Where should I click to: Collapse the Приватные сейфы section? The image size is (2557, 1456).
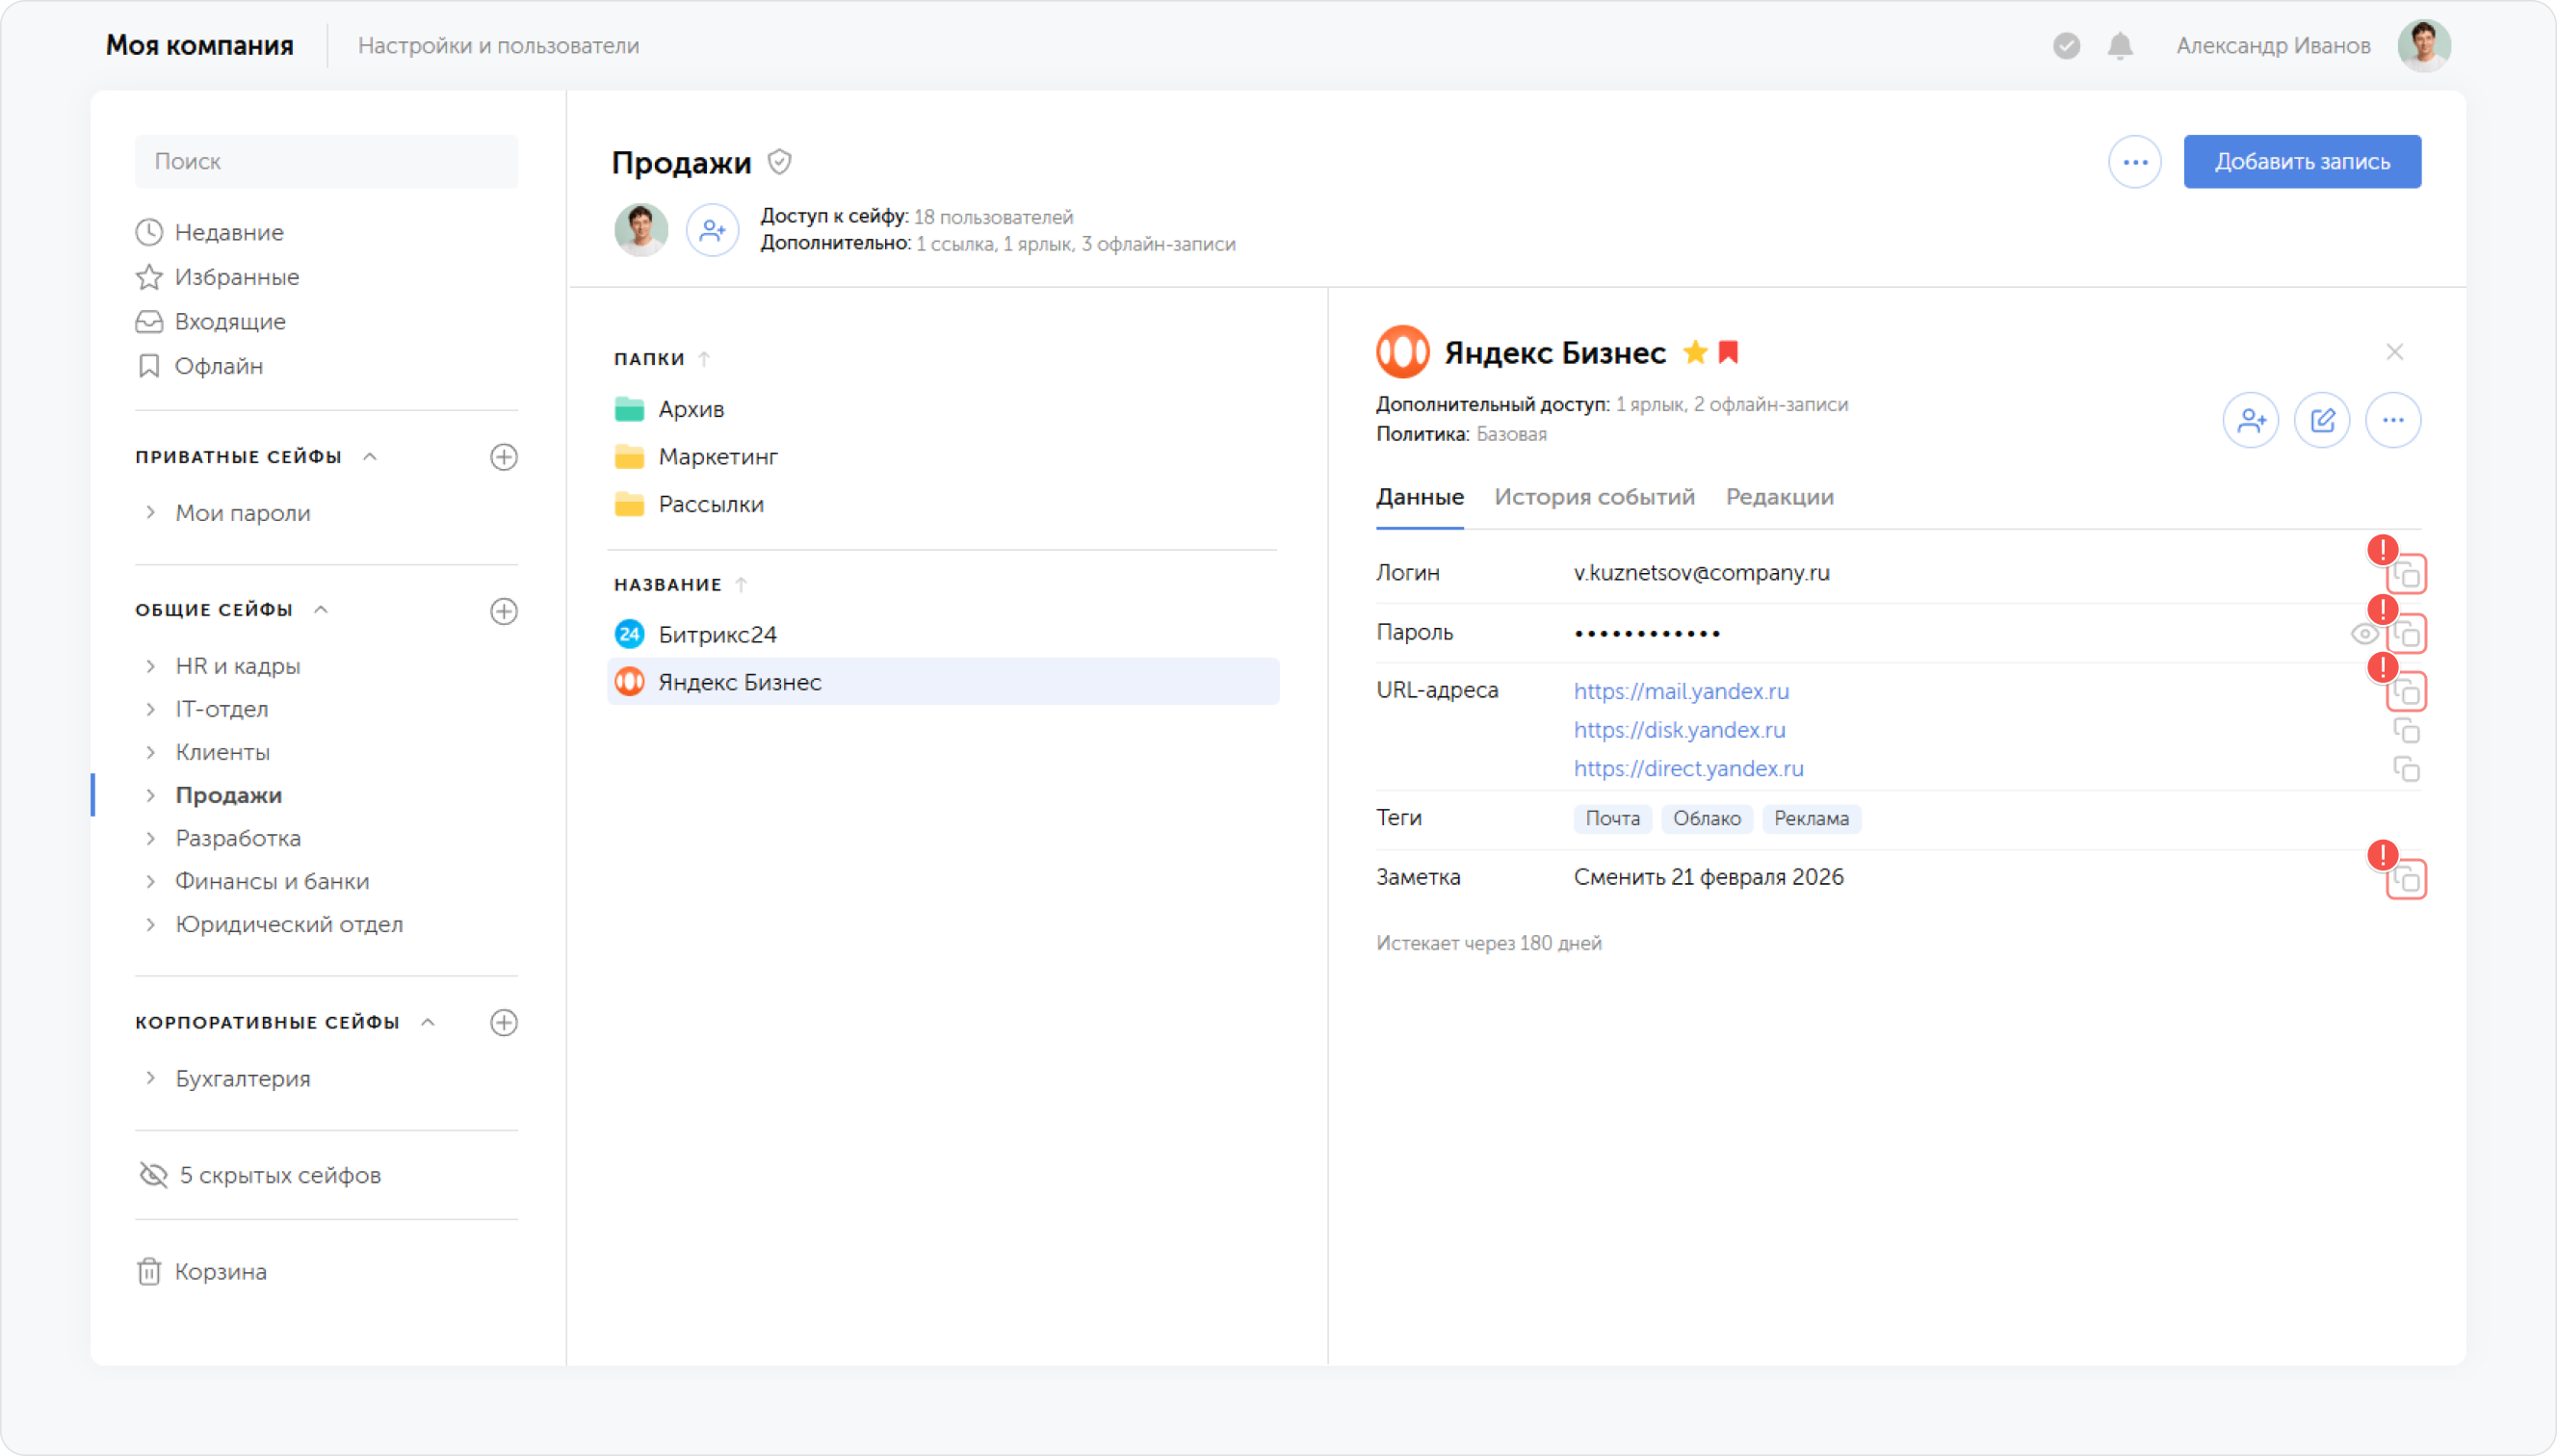(x=370, y=457)
